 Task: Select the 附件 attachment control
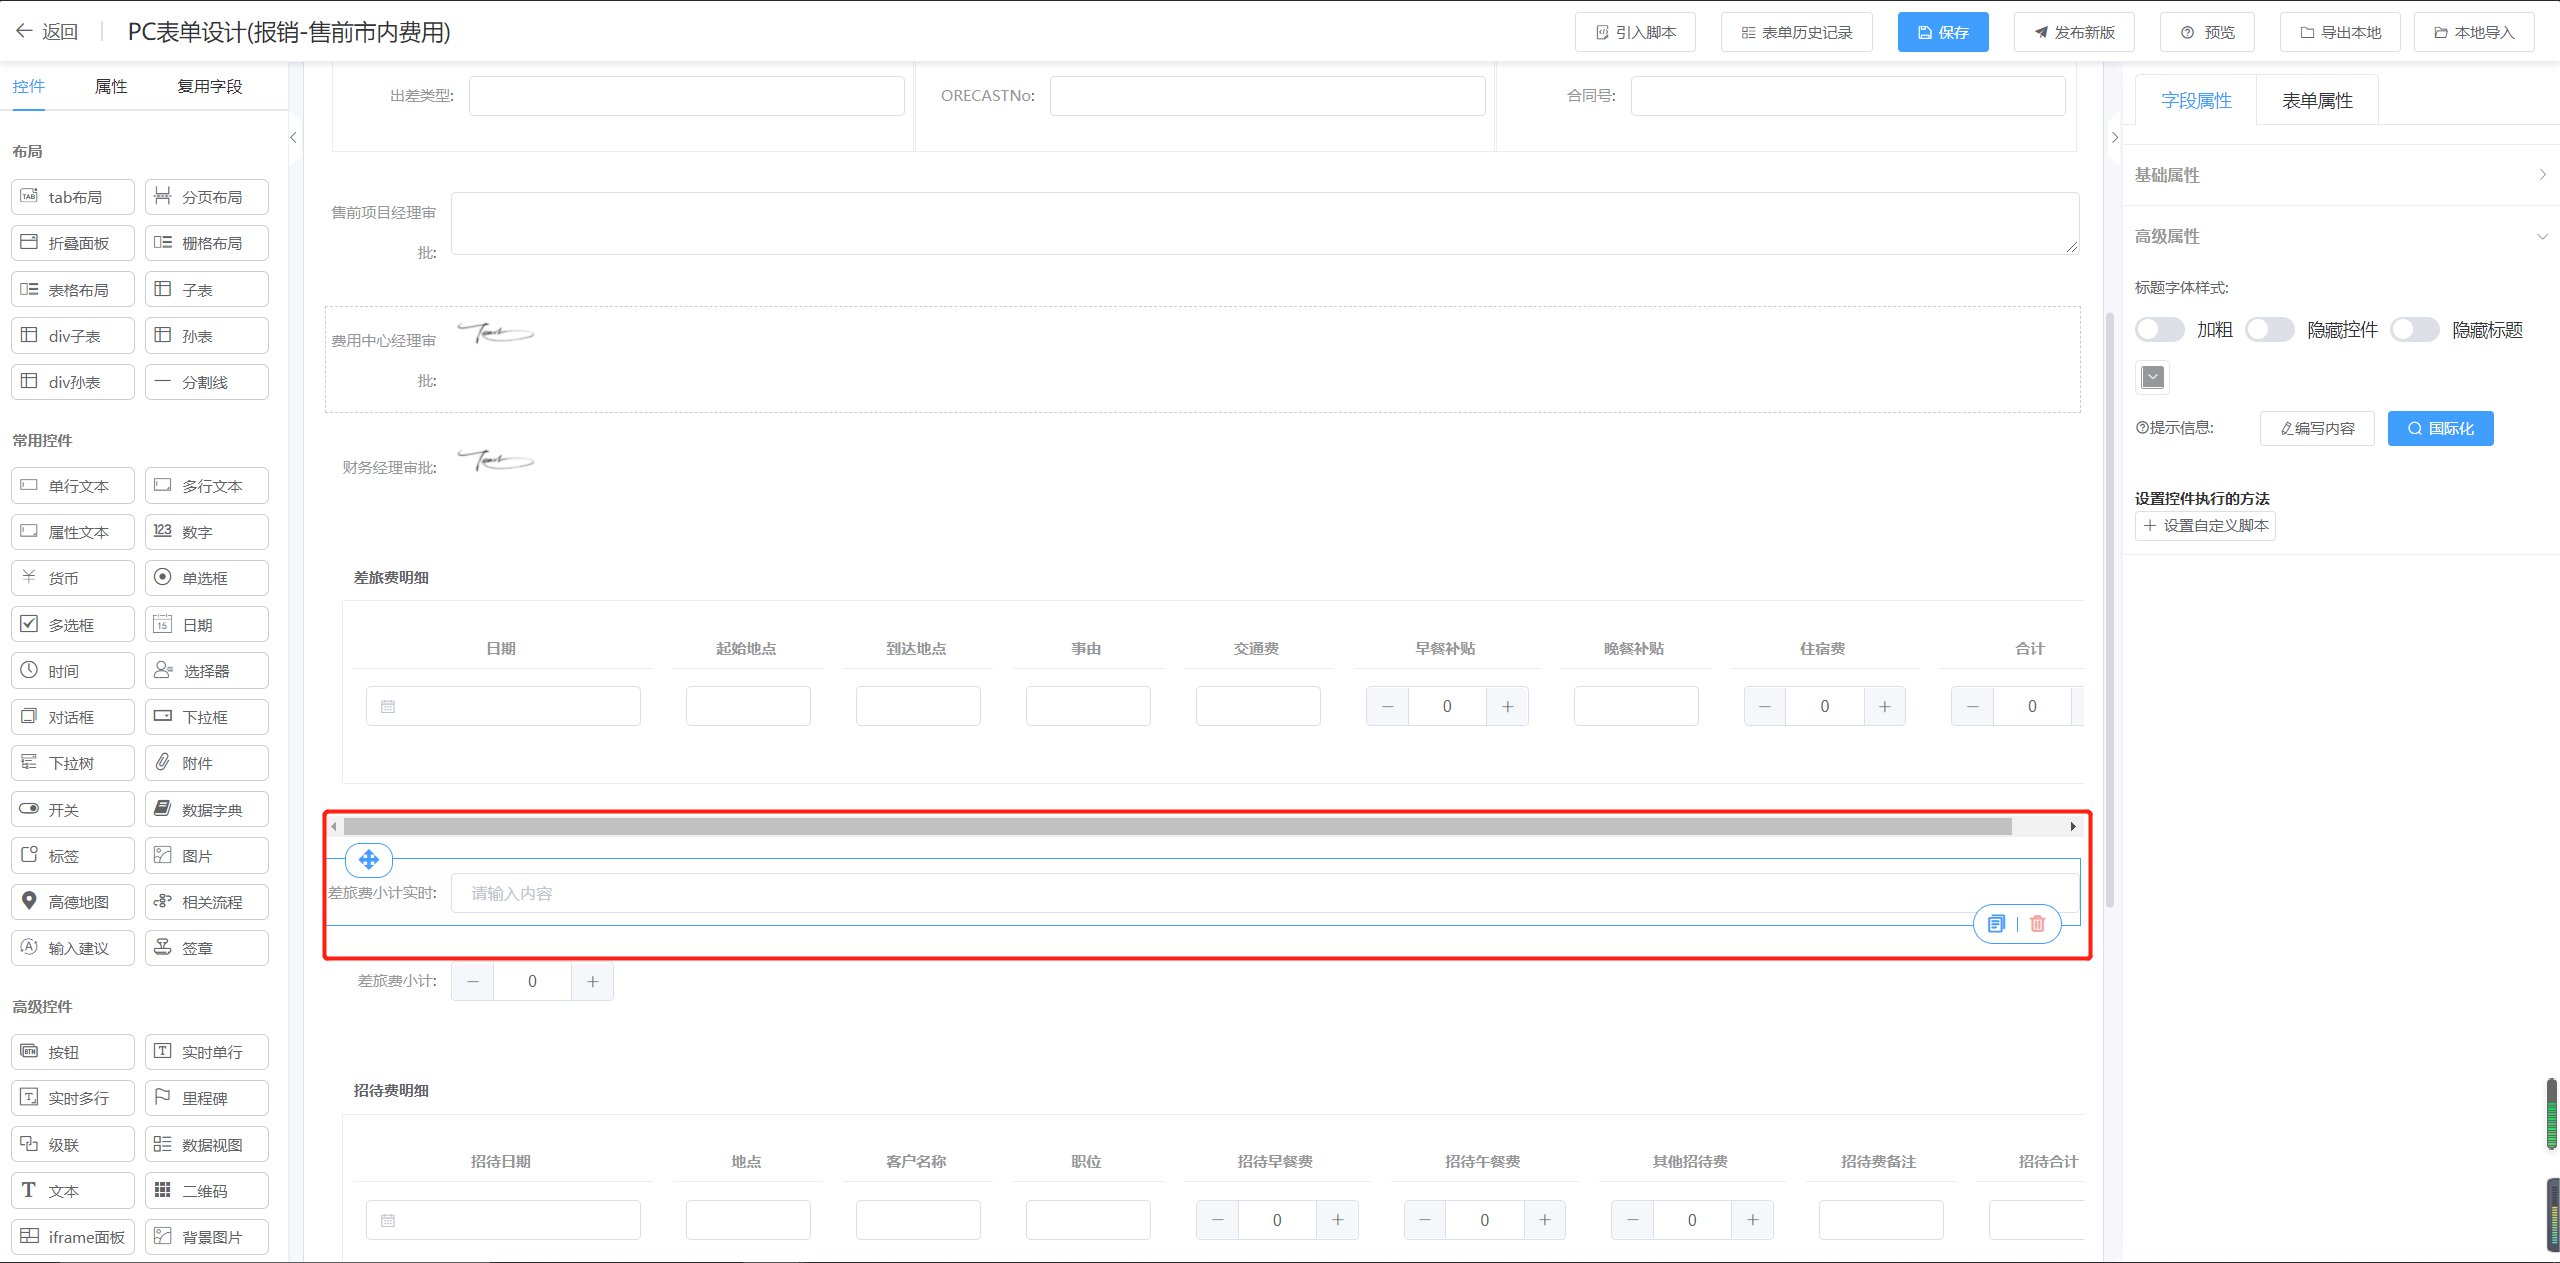(206, 763)
